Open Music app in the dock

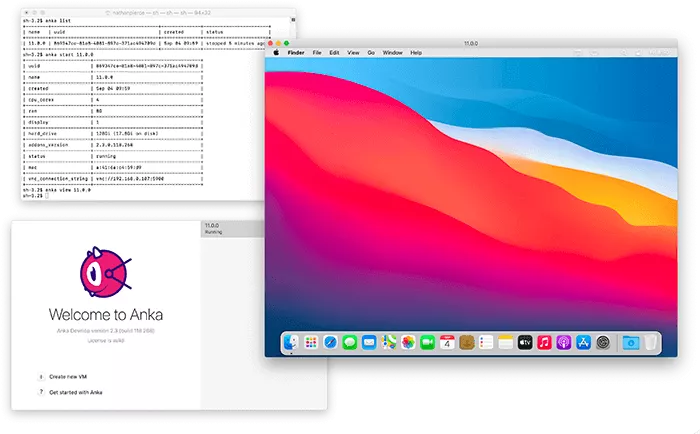click(x=544, y=343)
